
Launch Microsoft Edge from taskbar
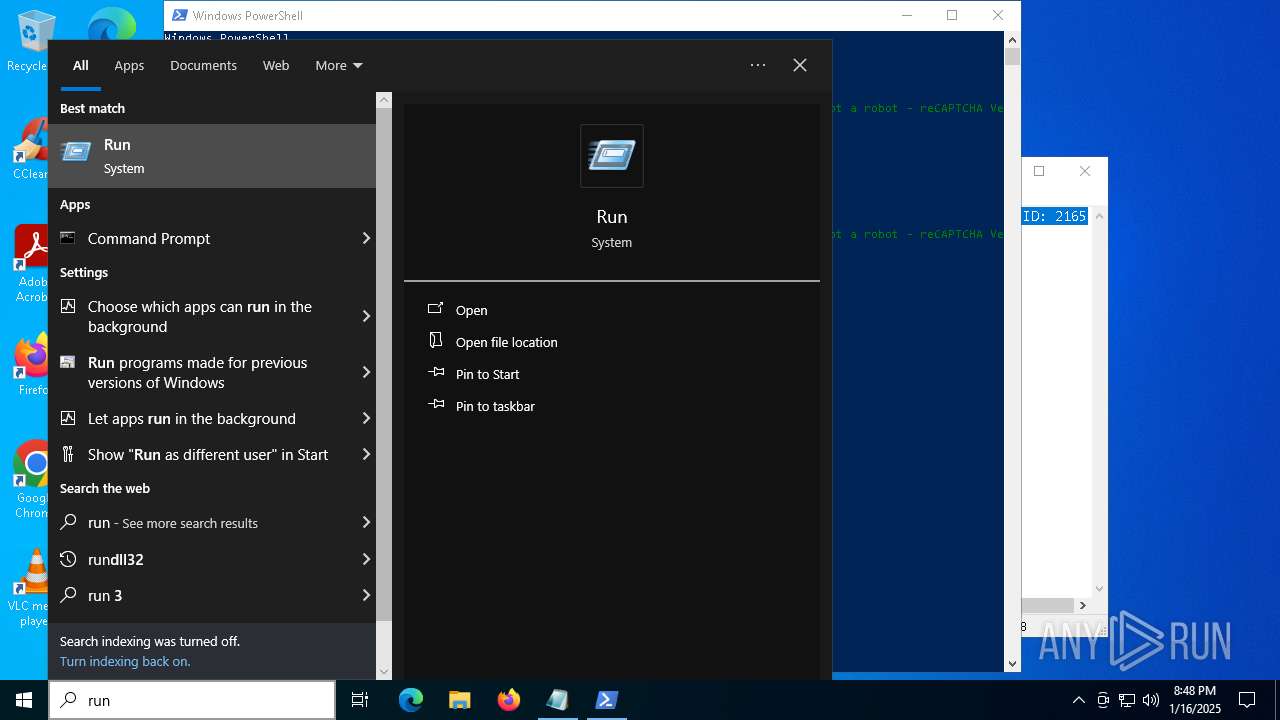pyautogui.click(x=411, y=700)
